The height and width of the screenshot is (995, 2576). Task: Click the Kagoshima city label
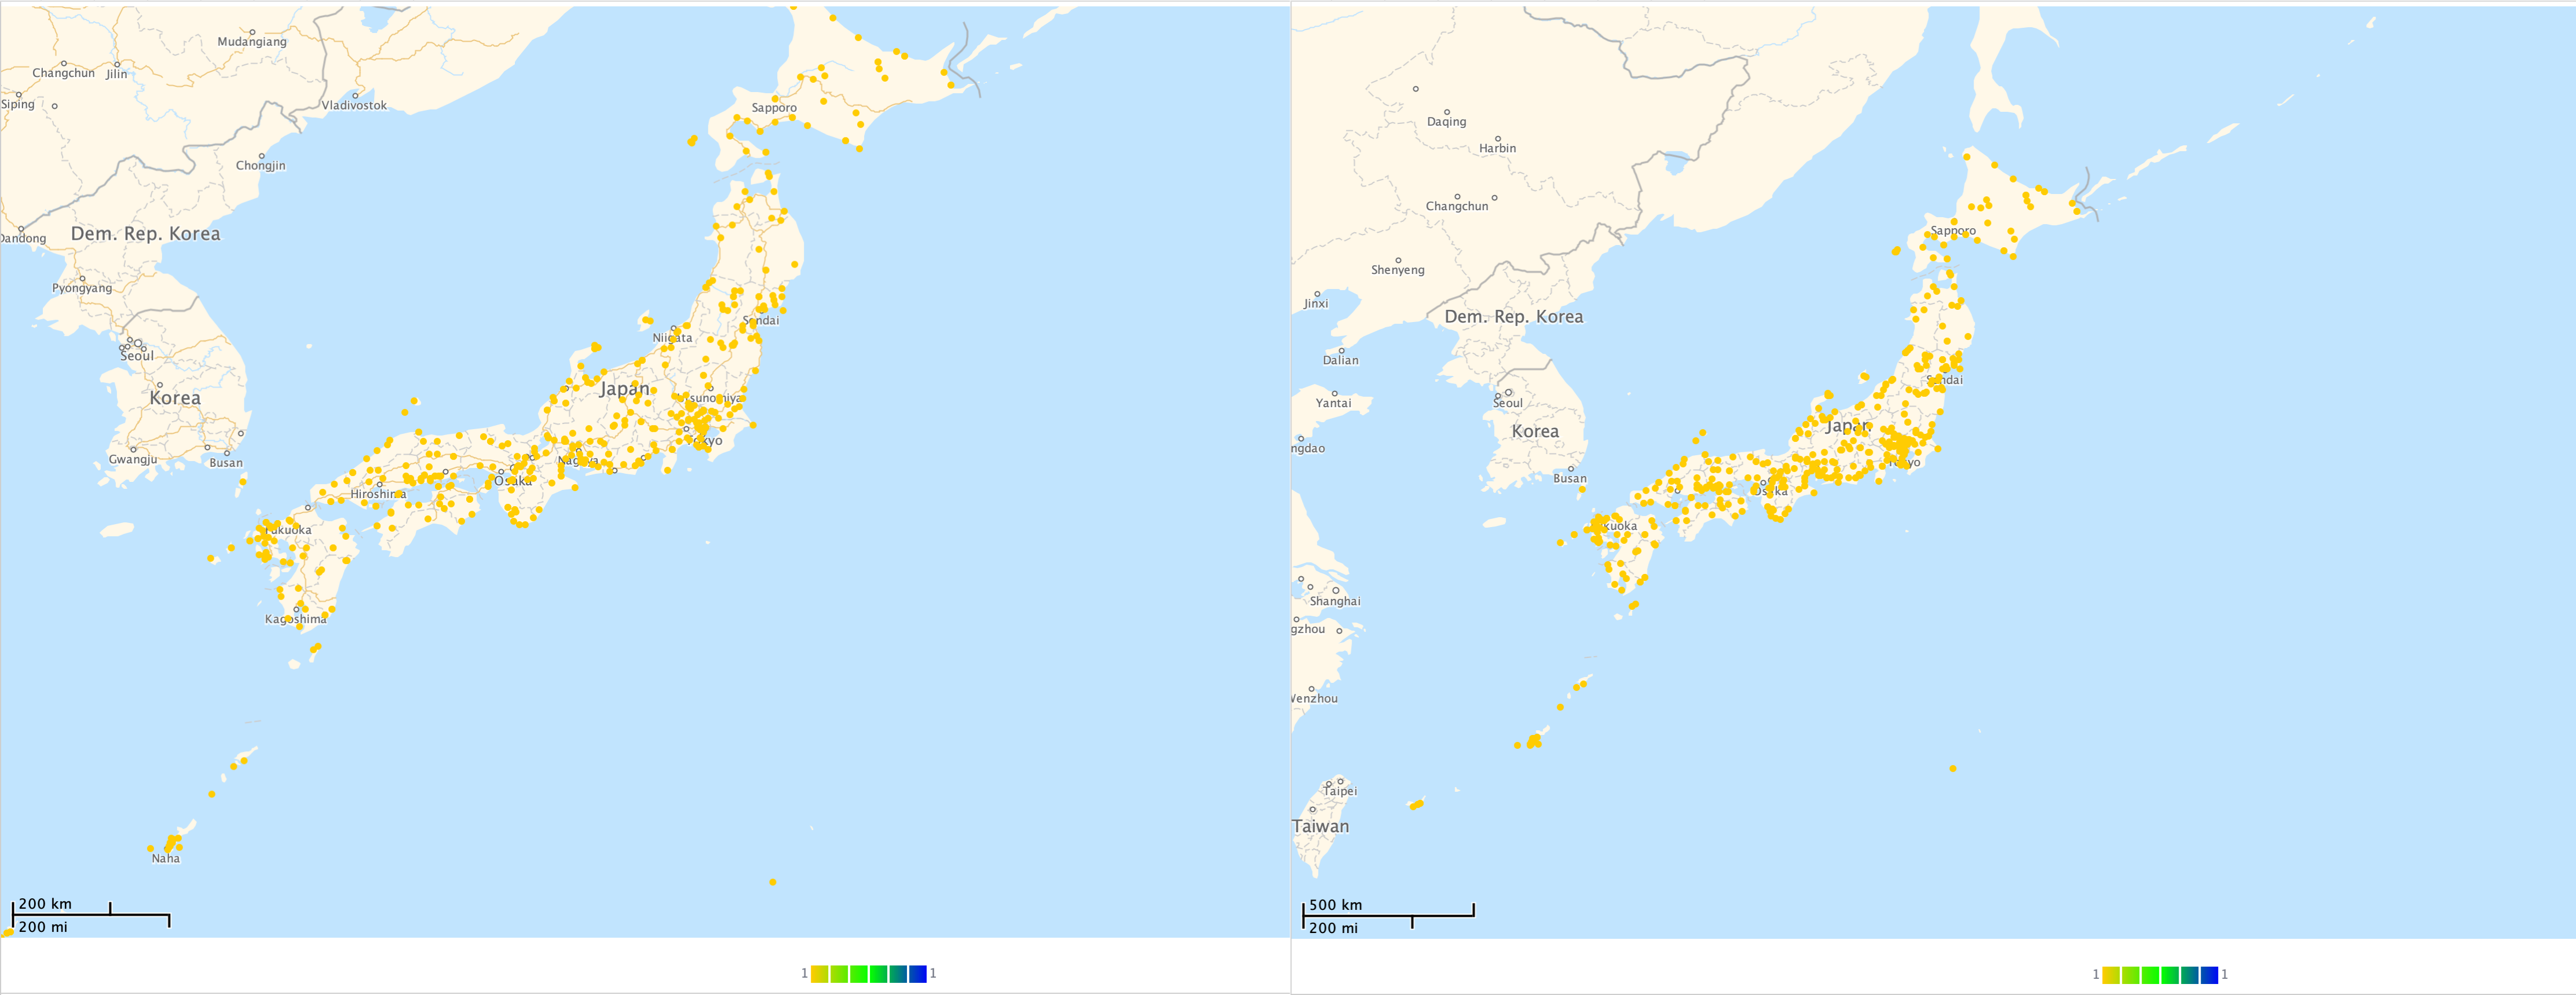coord(296,620)
